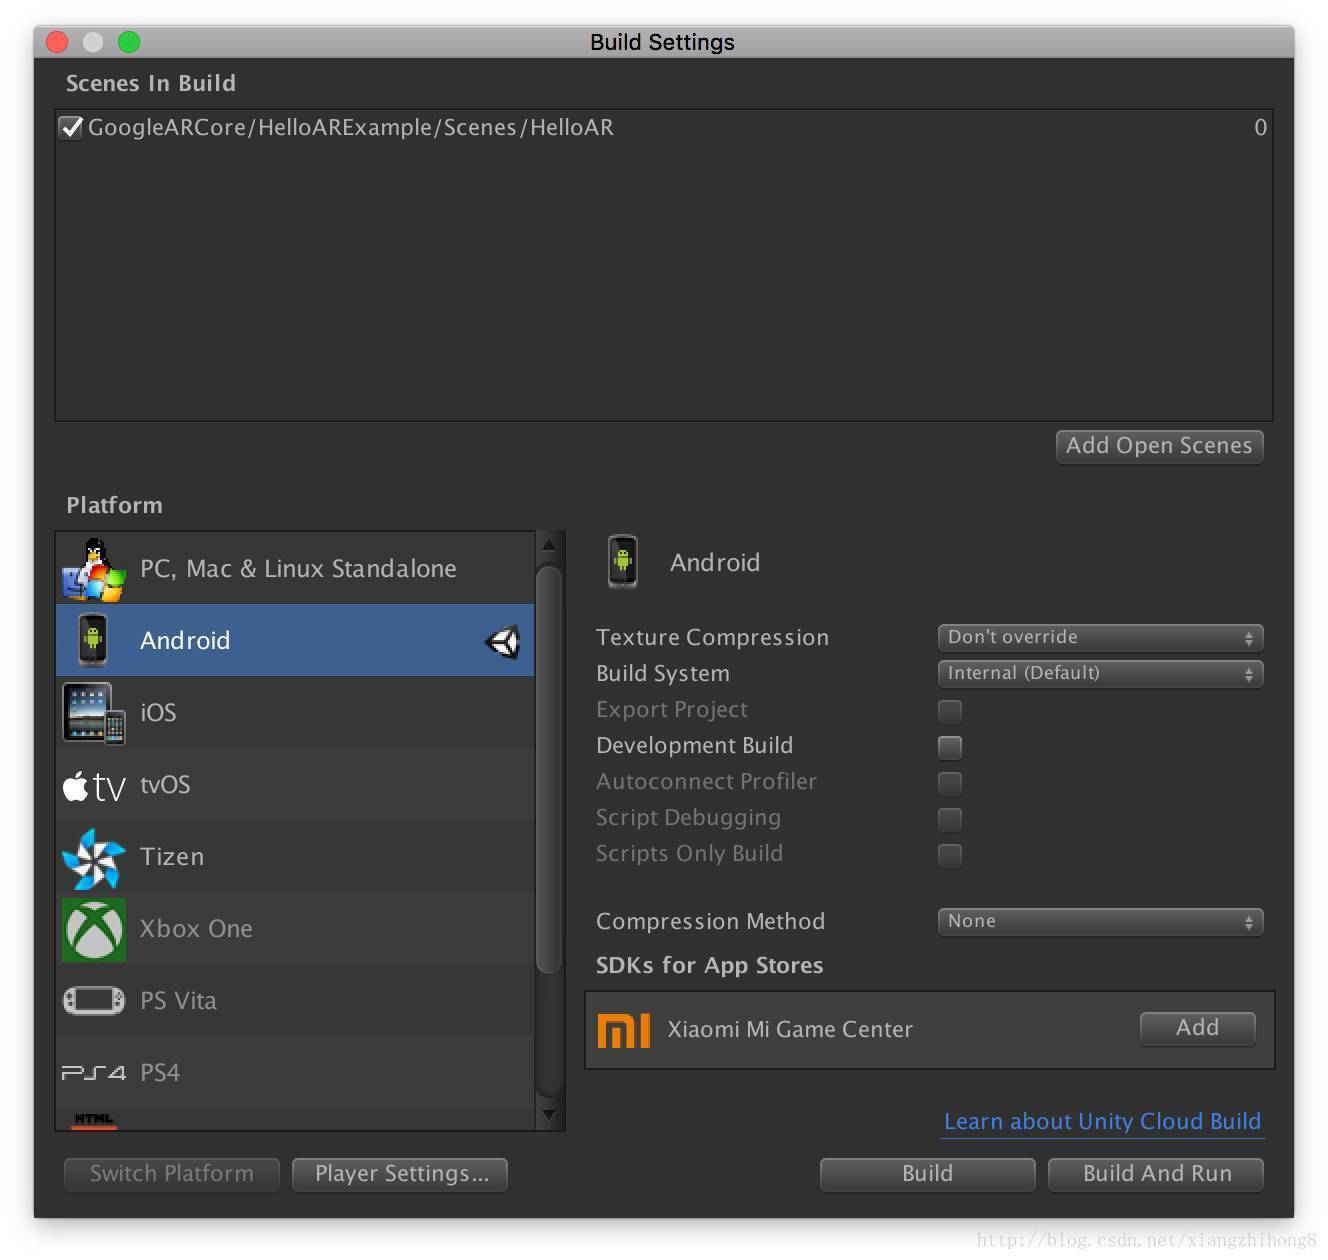Select the Android platform row

point(295,640)
